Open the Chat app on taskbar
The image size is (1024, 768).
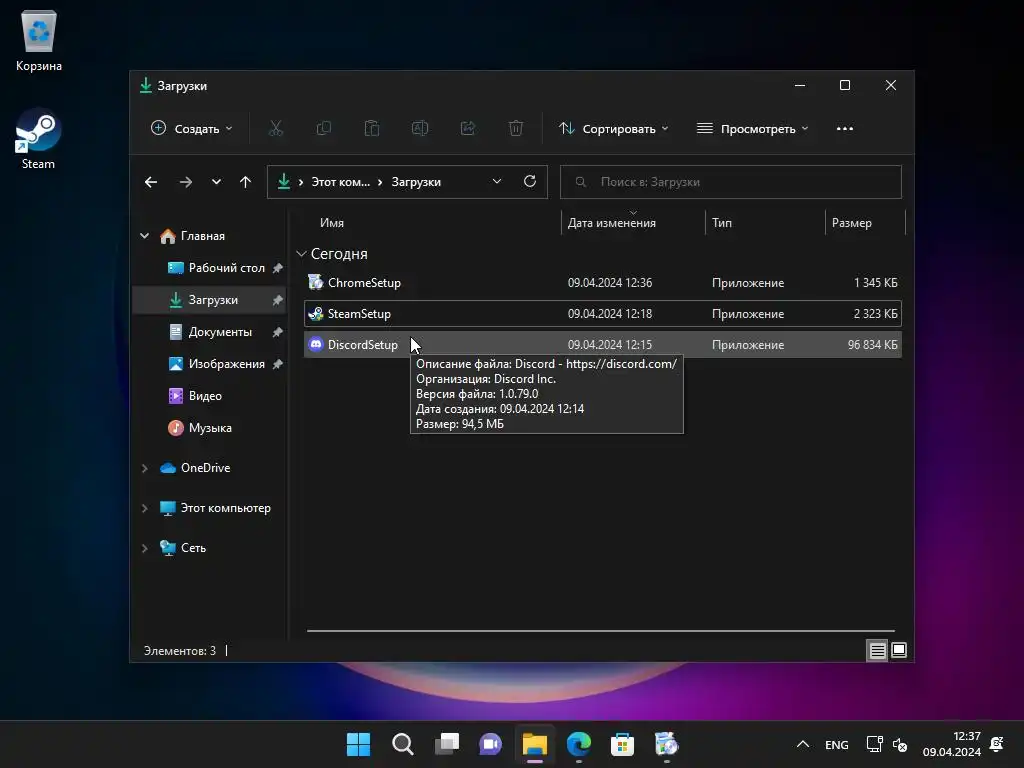(x=490, y=744)
